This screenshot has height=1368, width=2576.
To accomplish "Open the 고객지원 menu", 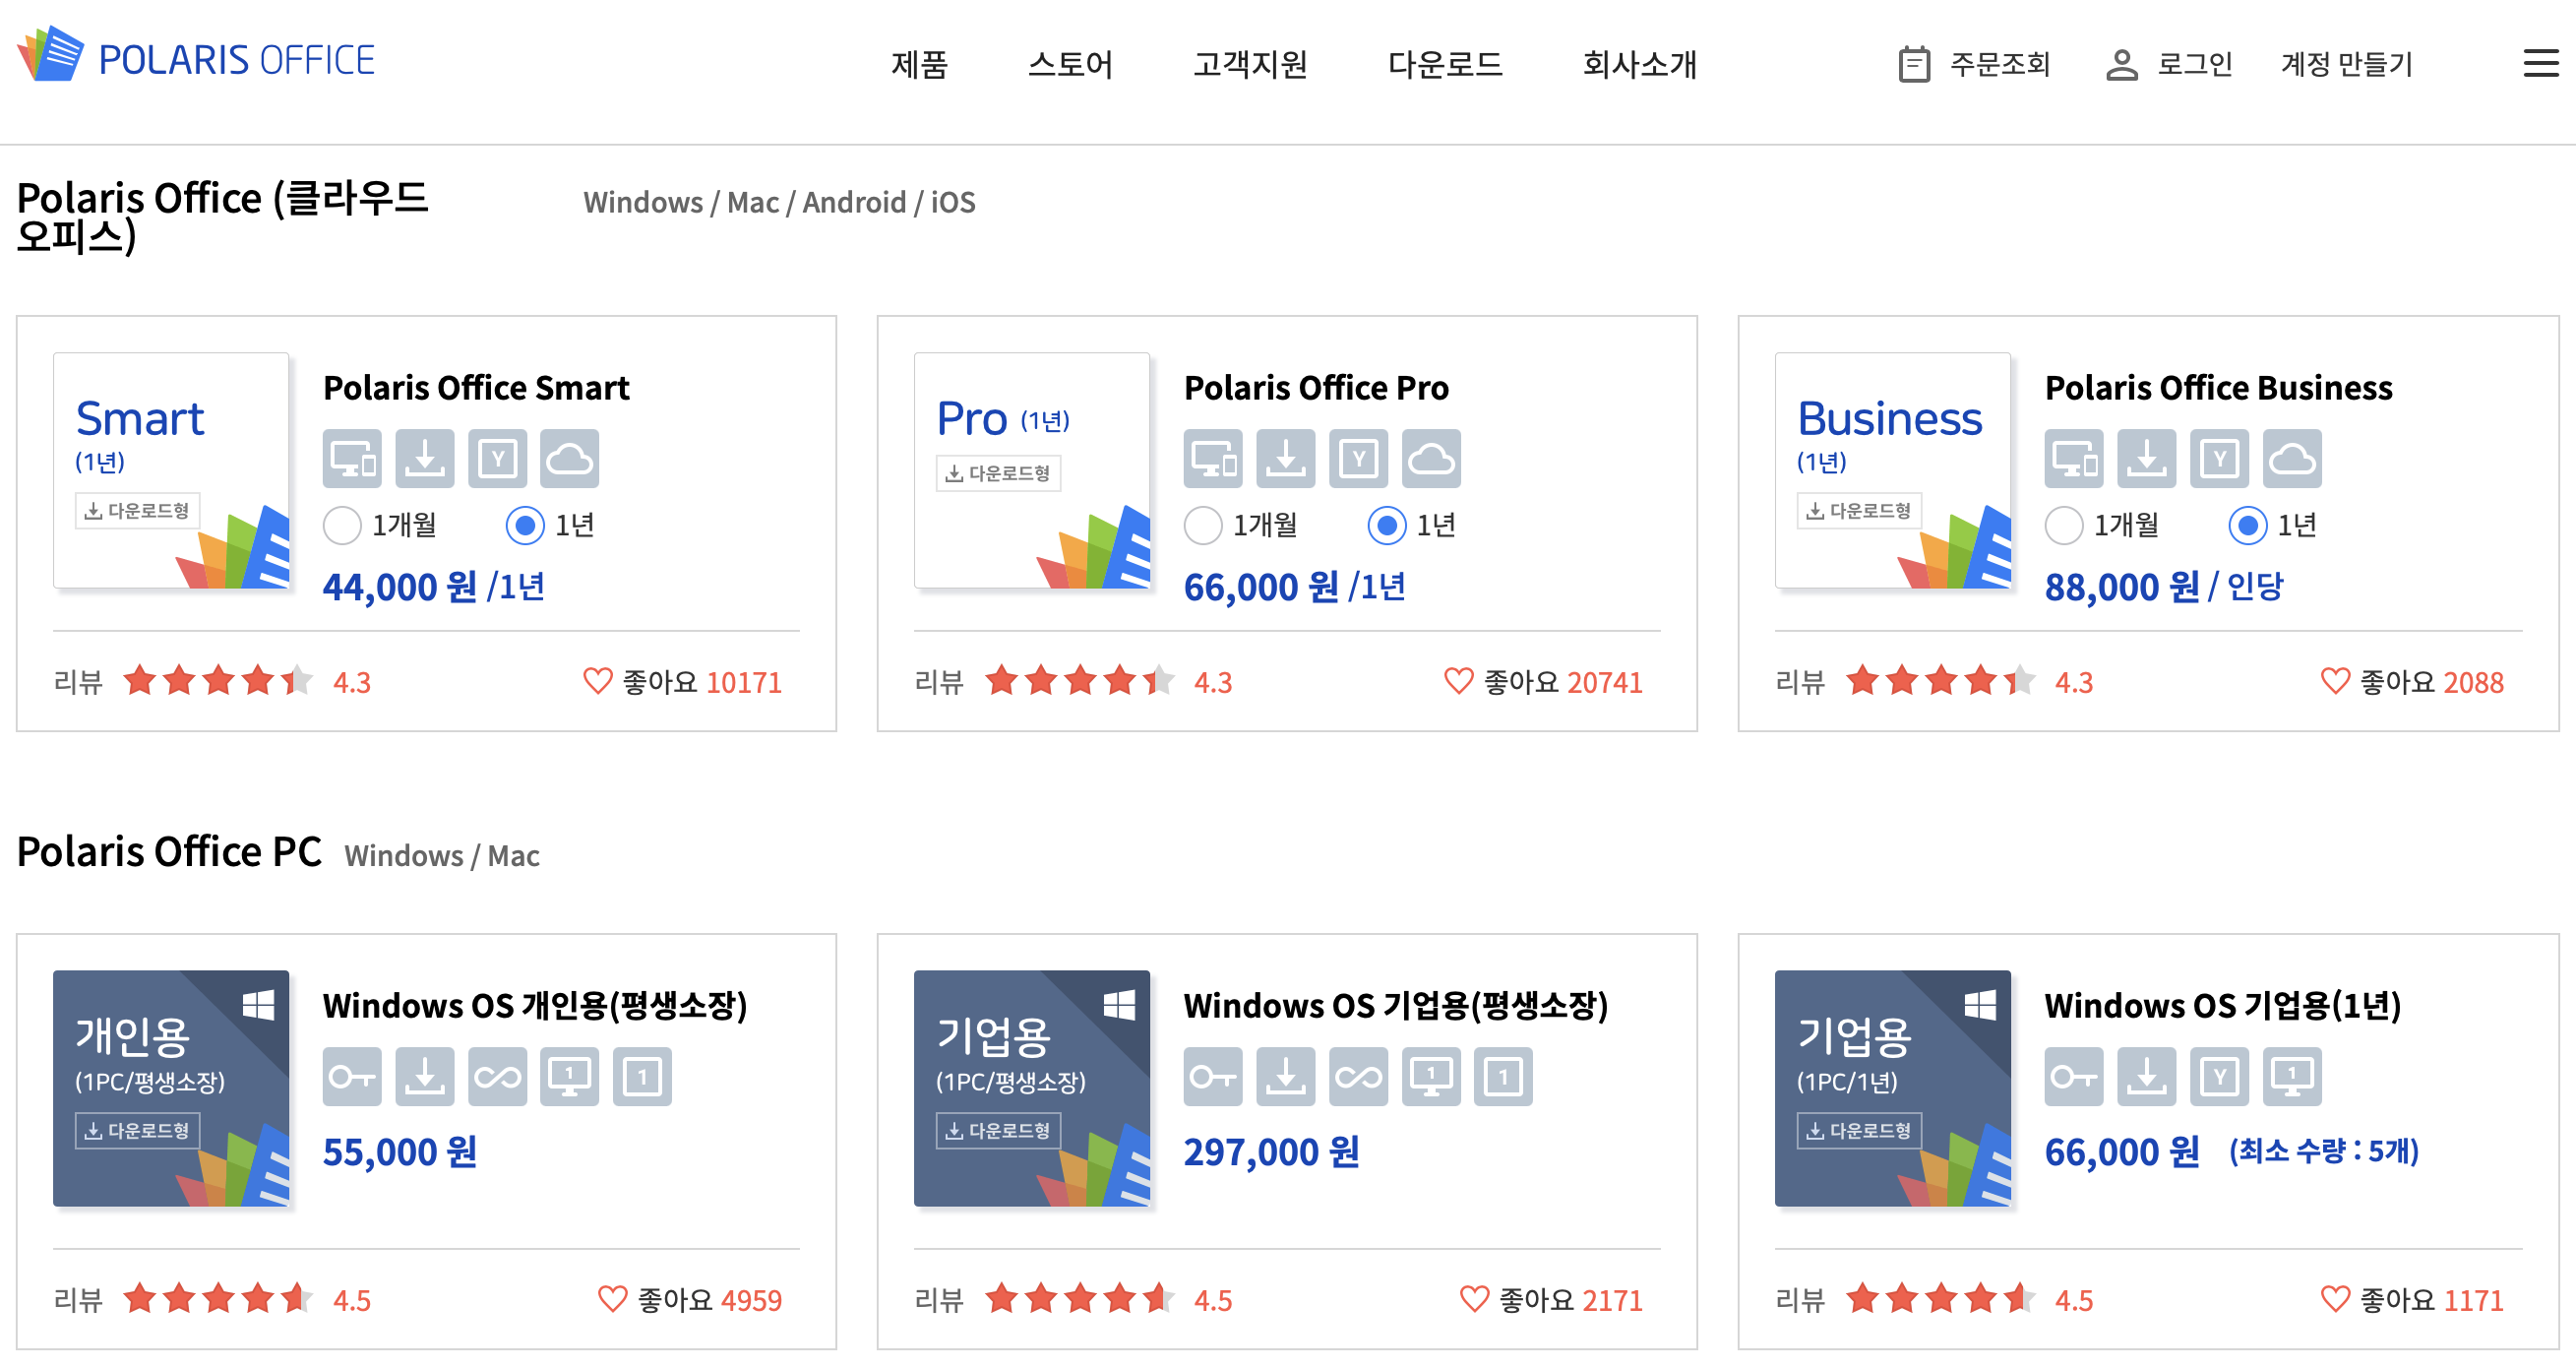I will click(1249, 64).
